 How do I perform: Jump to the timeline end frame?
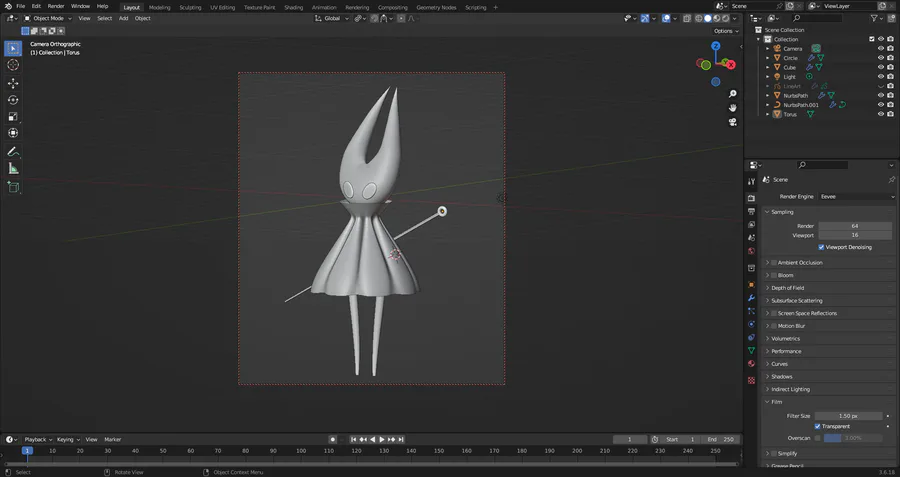(401, 440)
